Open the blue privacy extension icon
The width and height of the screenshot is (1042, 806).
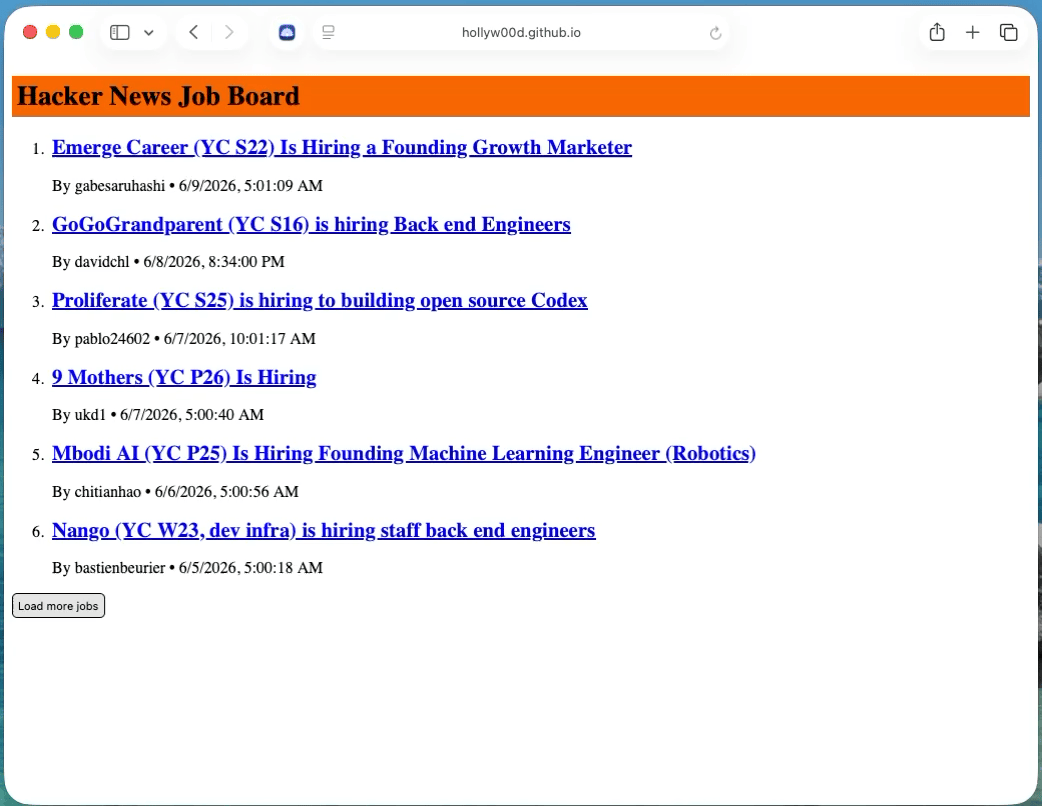[287, 33]
